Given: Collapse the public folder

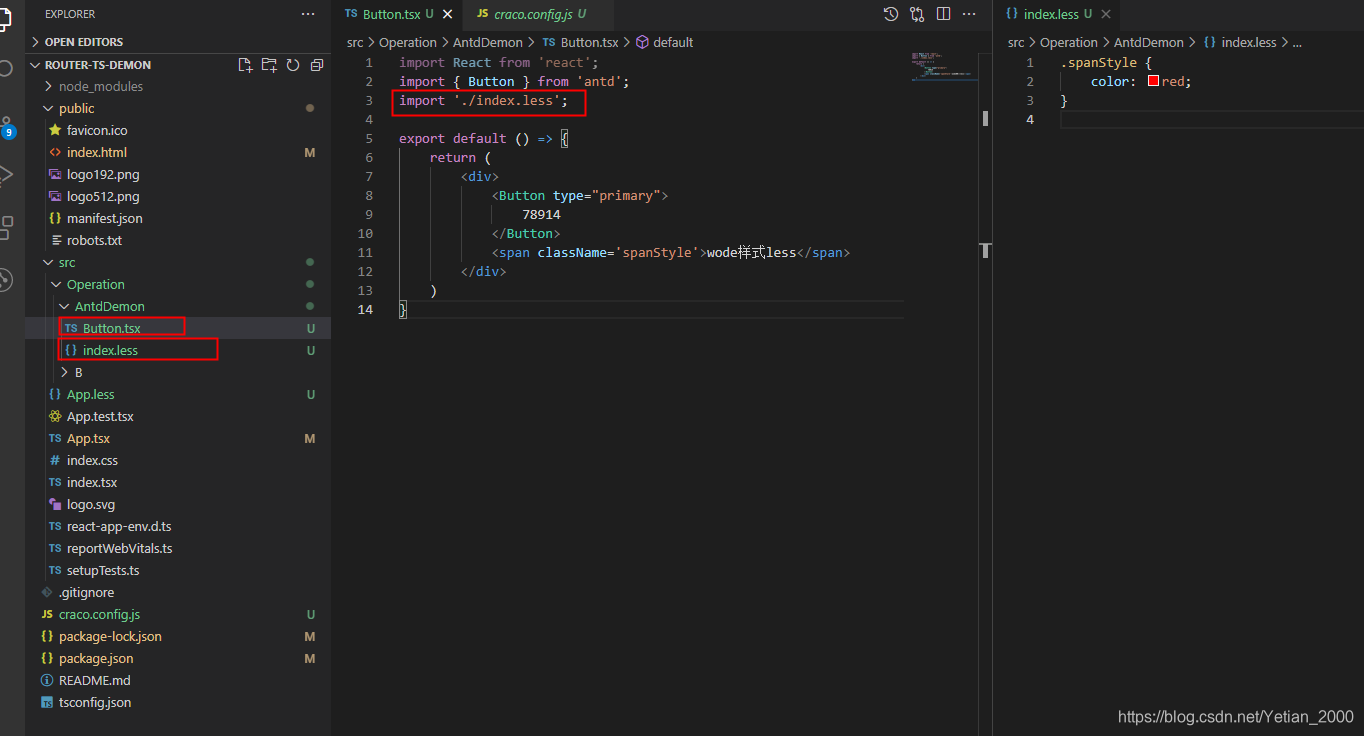Looking at the screenshot, I should coord(76,109).
